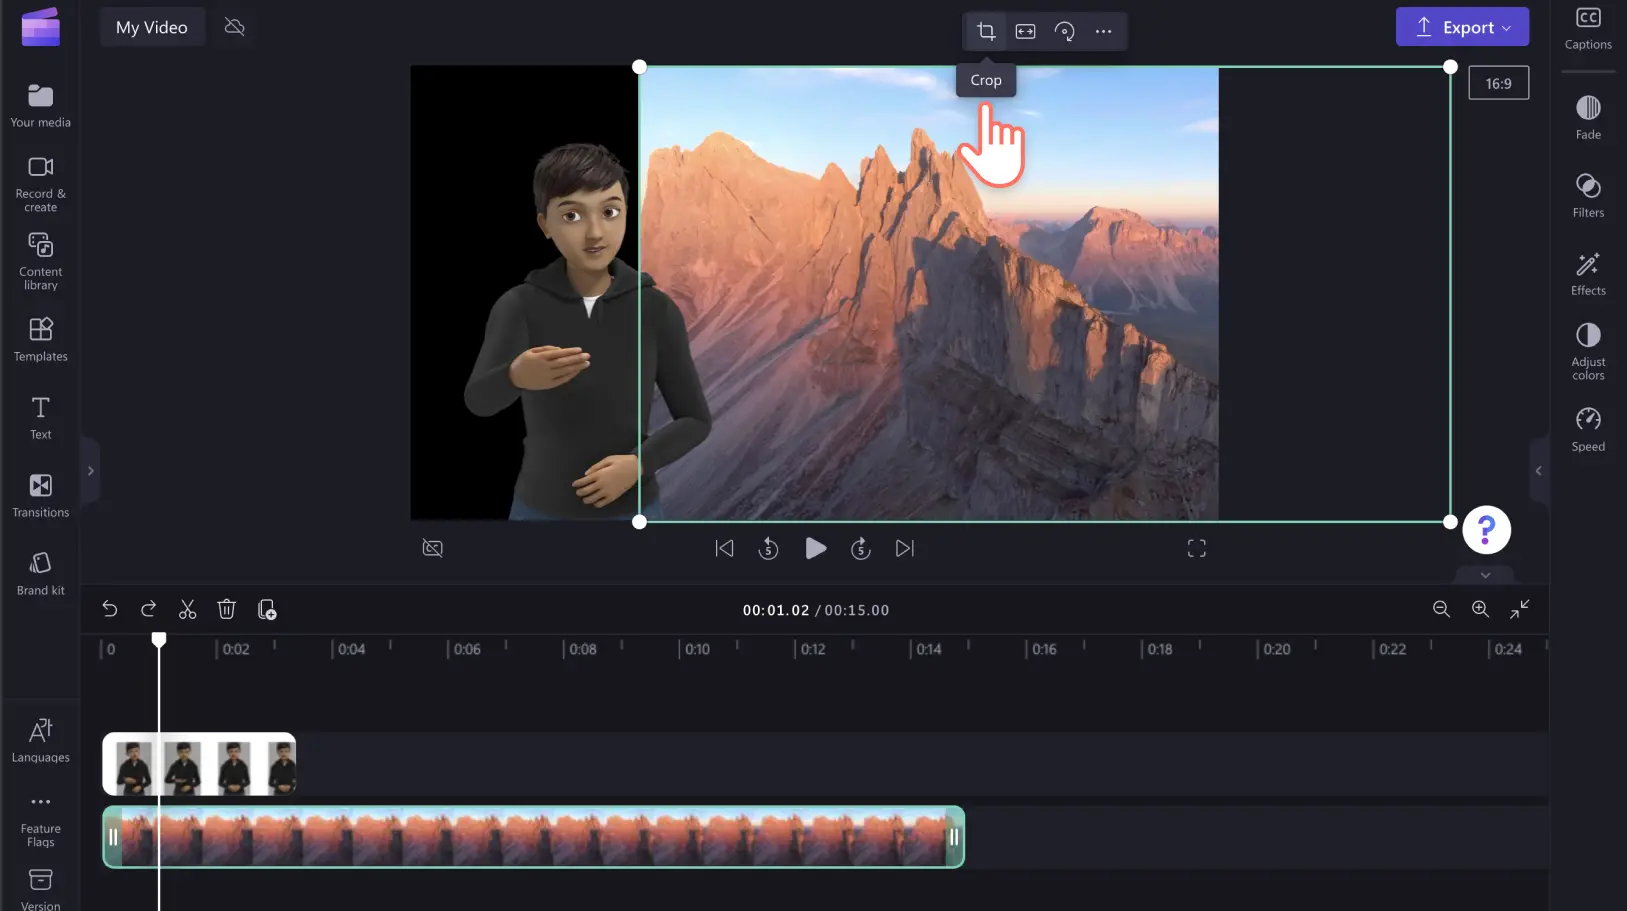
Task: Toggle captions display off icon under preview
Action: [x=432, y=548]
